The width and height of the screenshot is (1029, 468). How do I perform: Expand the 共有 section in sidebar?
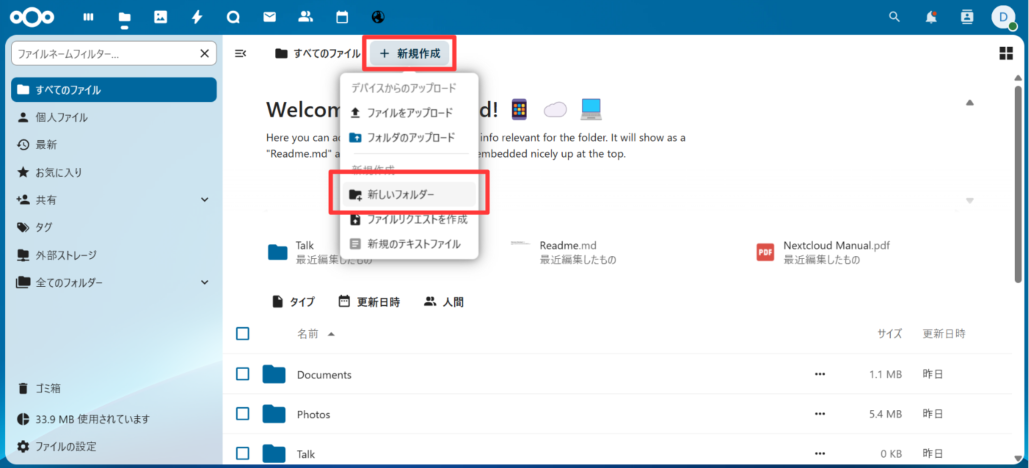coord(205,200)
